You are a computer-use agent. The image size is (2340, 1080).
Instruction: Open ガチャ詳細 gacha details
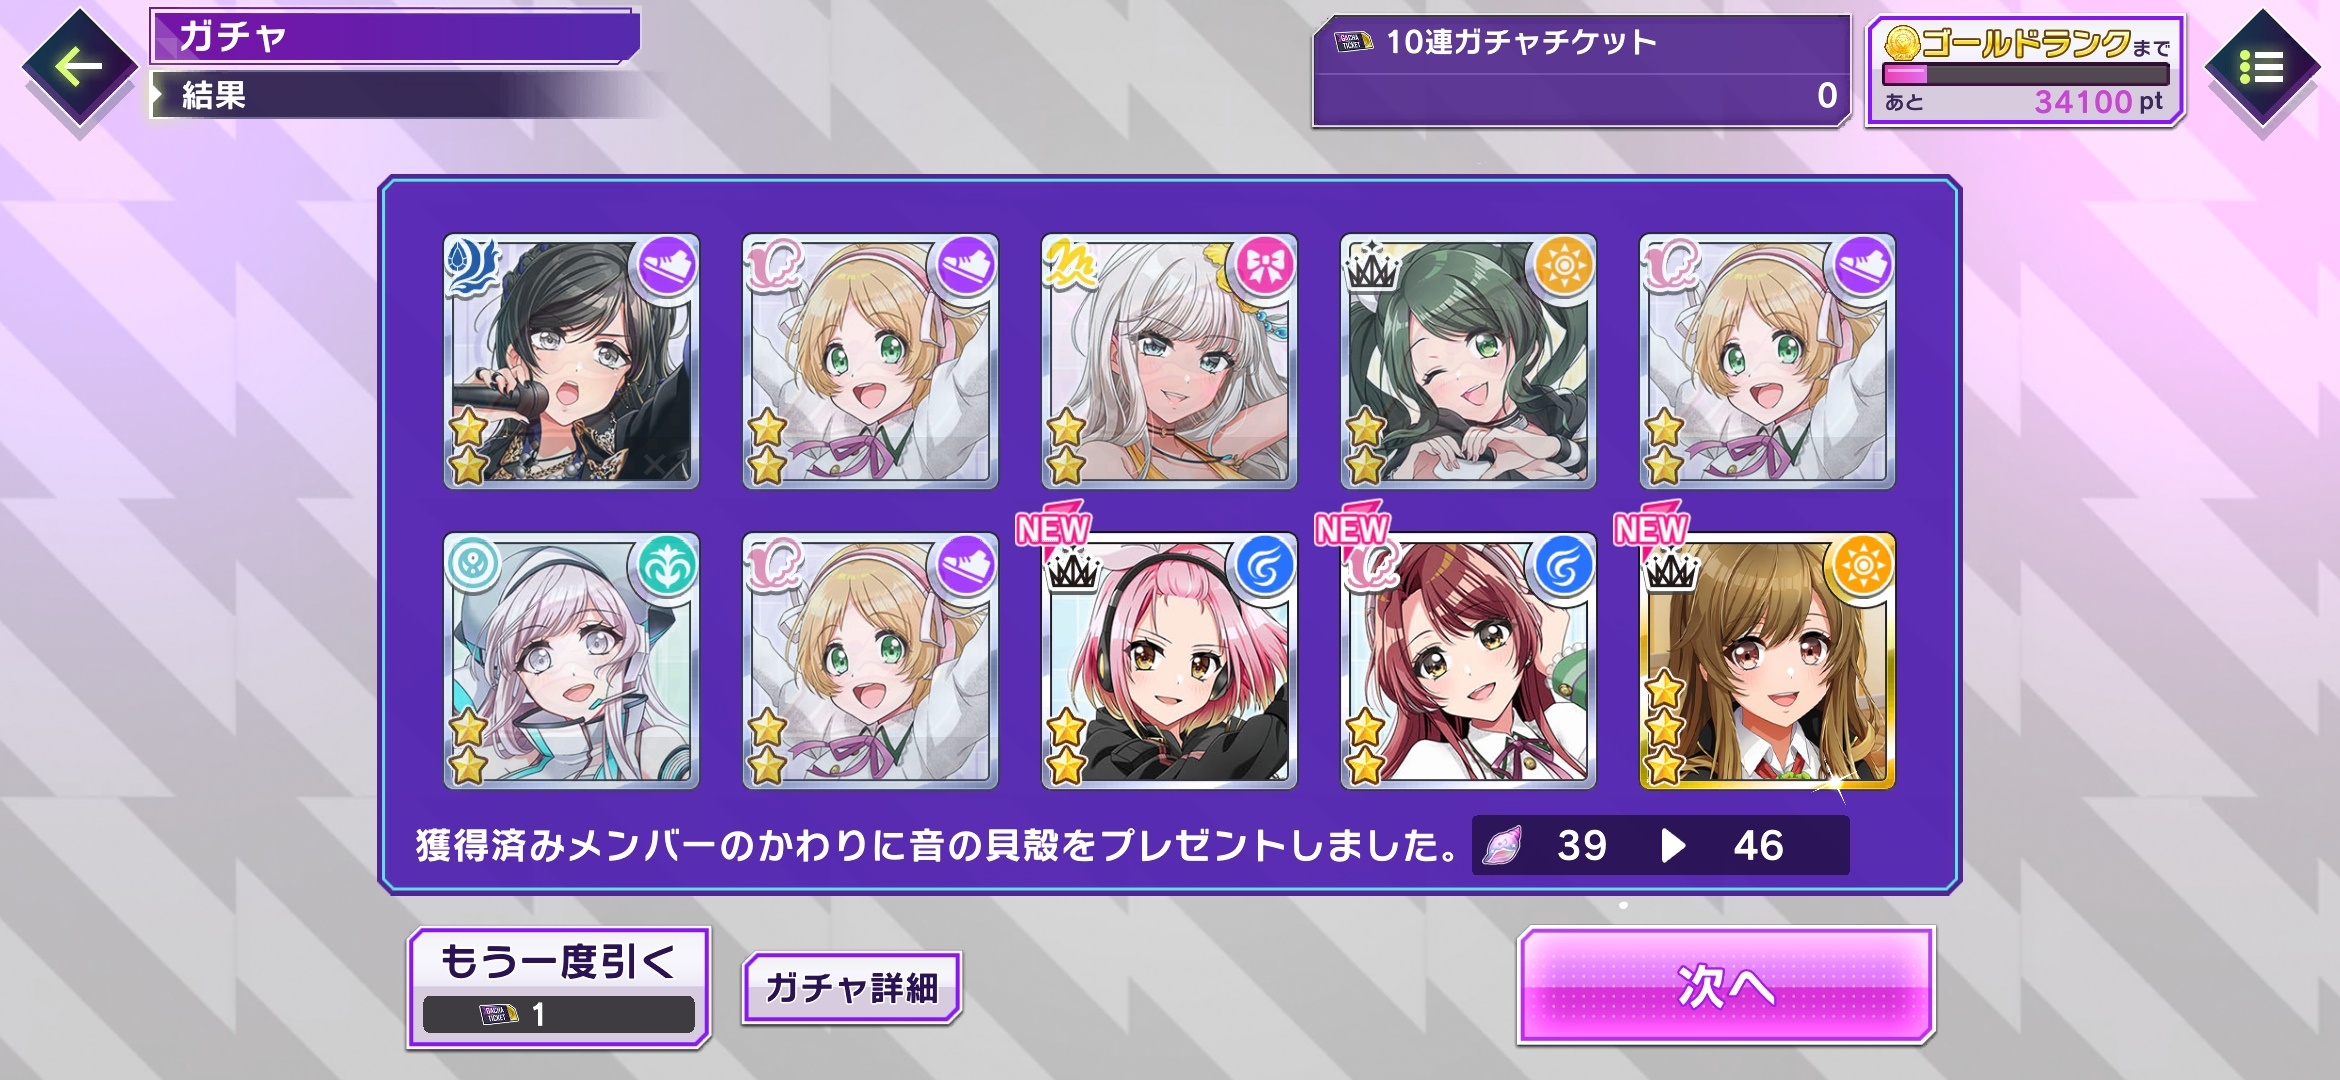click(x=851, y=988)
